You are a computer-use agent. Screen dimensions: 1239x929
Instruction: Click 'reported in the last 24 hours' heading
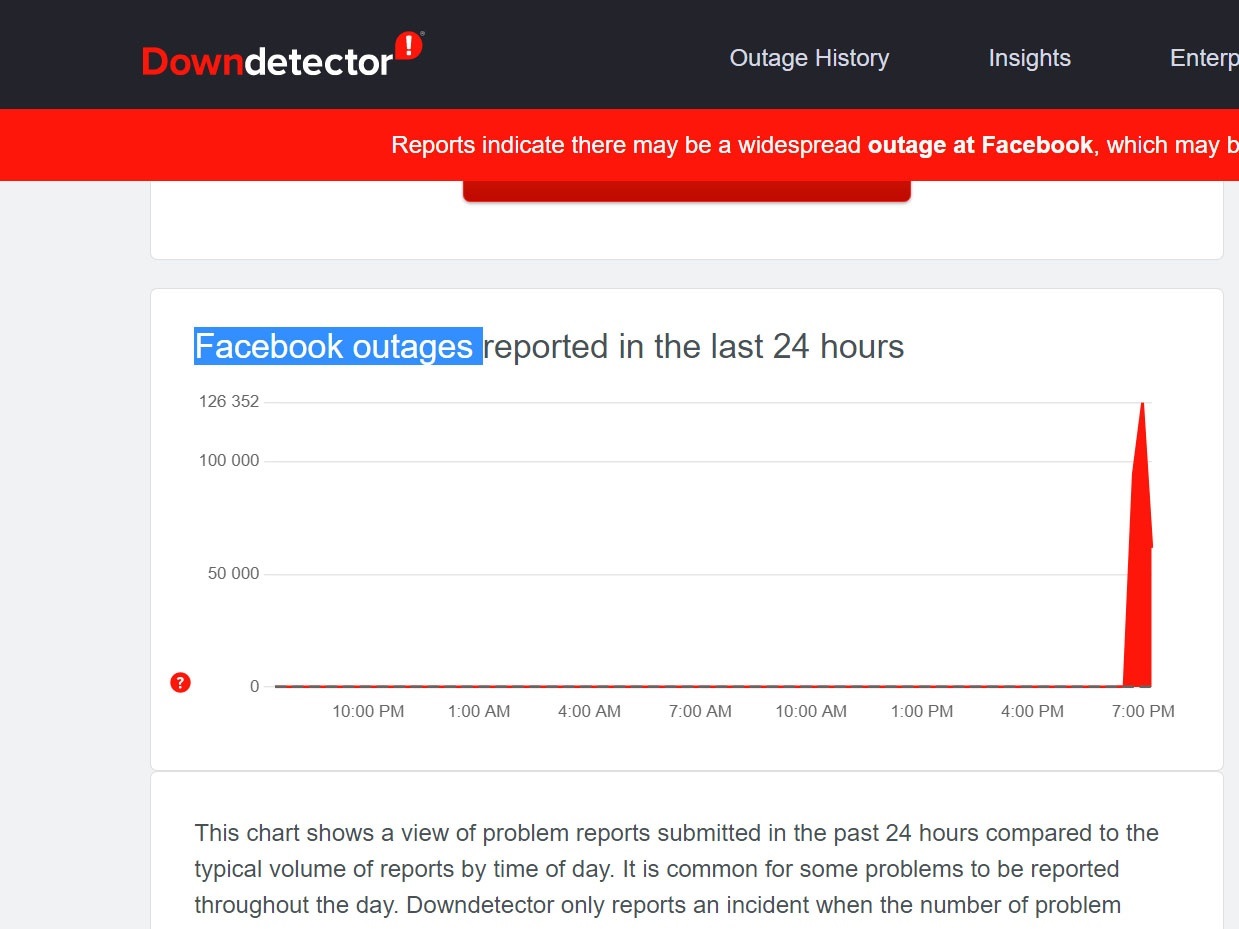pyautogui.click(x=694, y=346)
